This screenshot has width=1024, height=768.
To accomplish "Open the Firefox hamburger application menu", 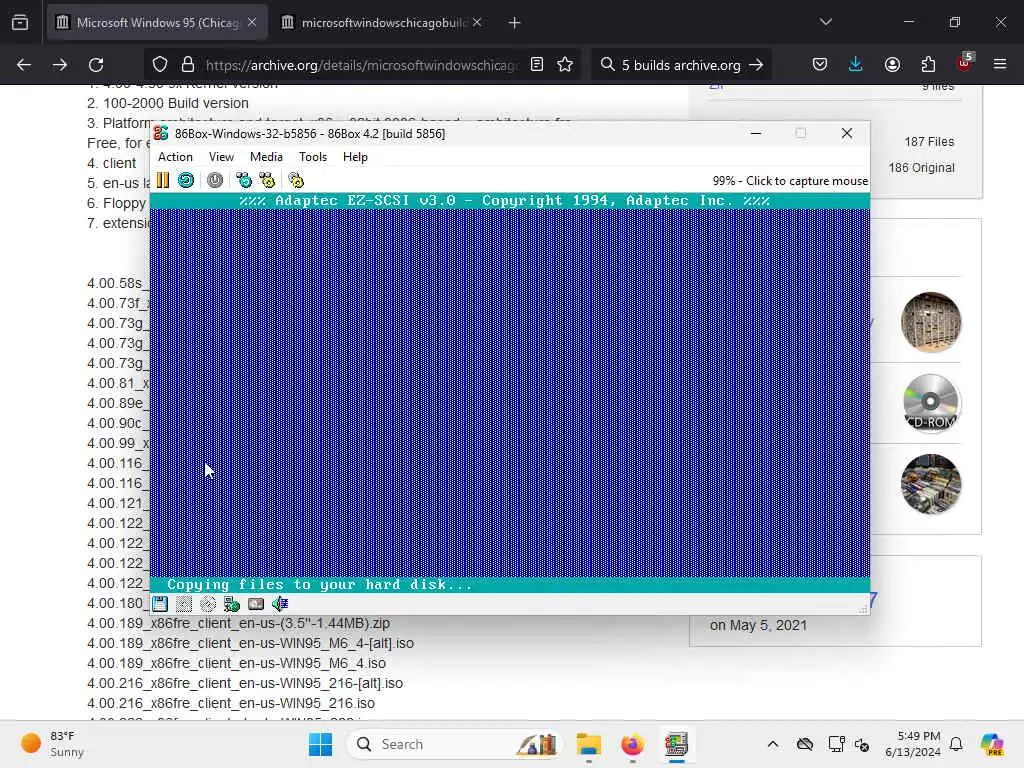I will point(1000,65).
